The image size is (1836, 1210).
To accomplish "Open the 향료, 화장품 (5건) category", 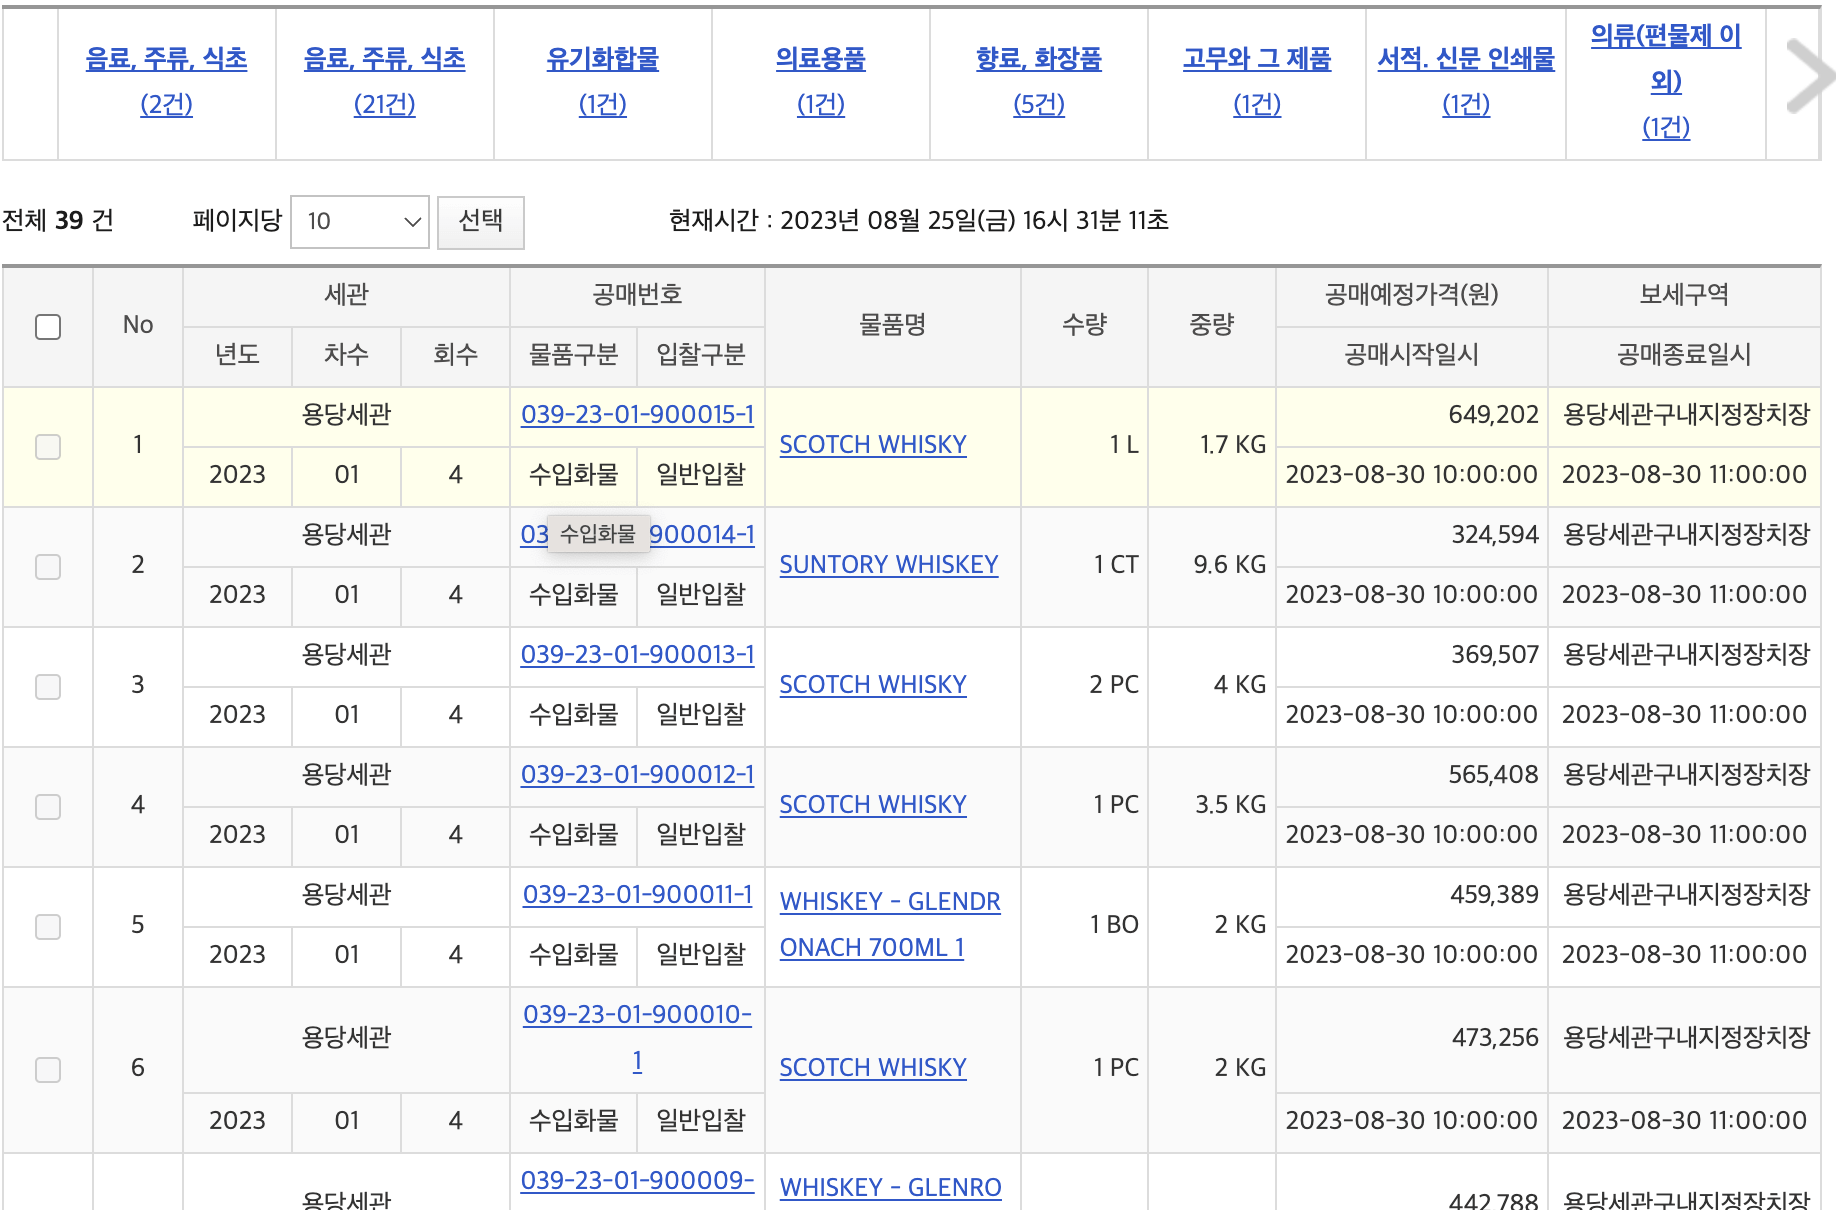I will tap(1039, 81).
